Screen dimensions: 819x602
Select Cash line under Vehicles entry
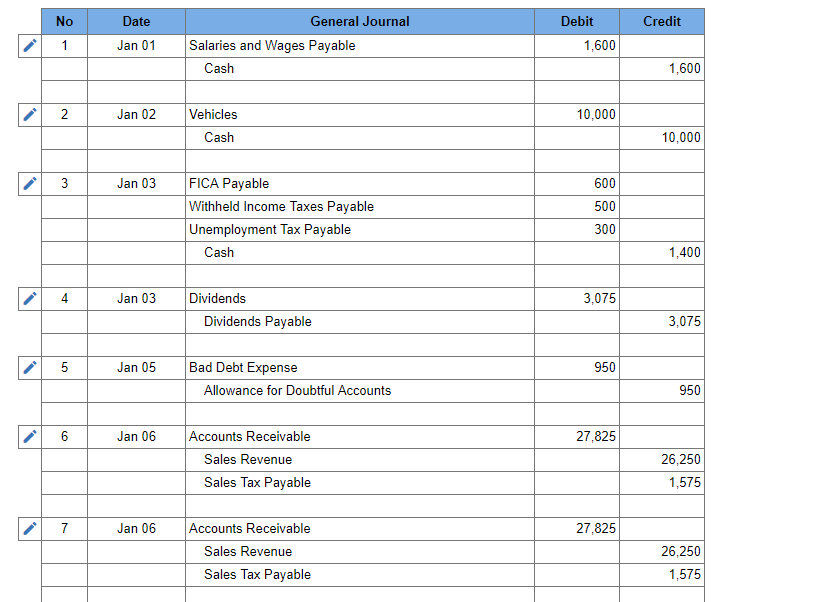pyautogui.click(x=360, y=138)
